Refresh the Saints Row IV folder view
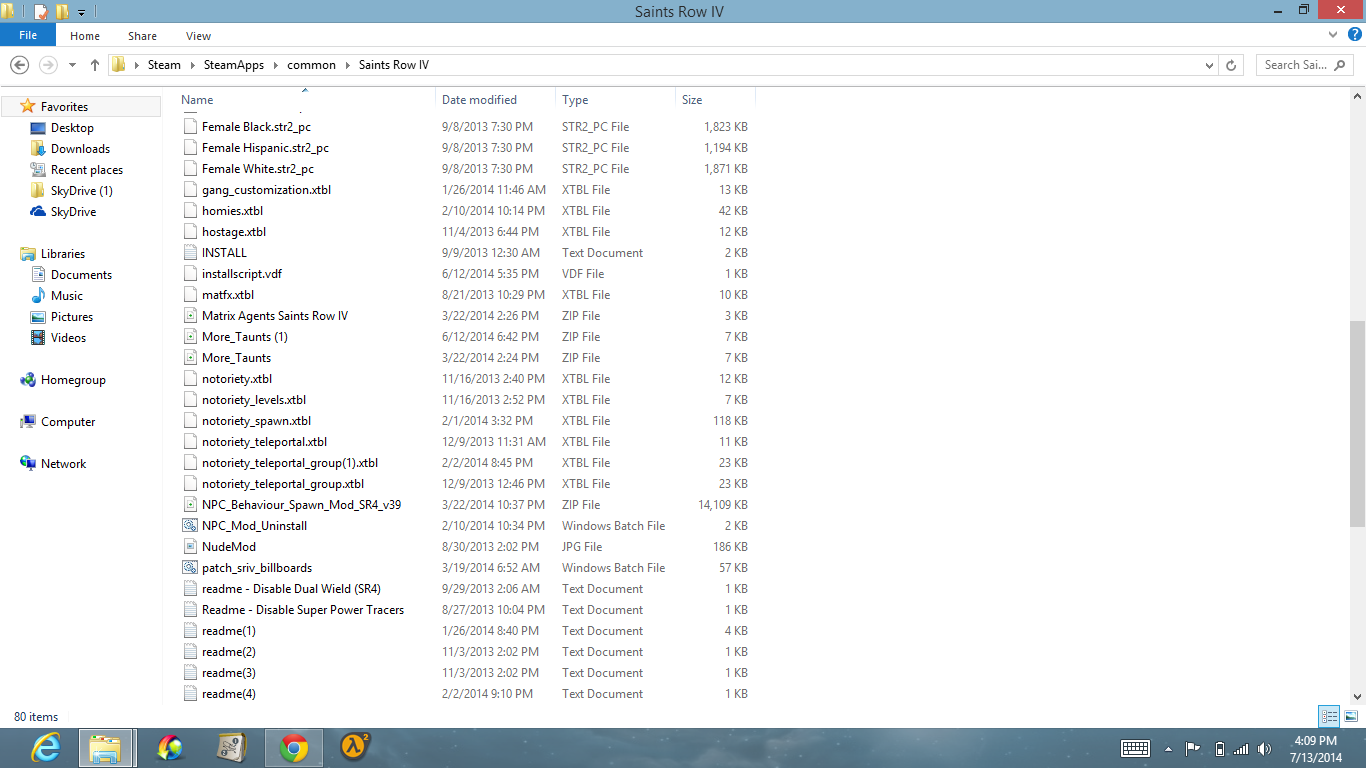The width and height of the screenshot is (1366, 768). click(x=1232, y=65)
